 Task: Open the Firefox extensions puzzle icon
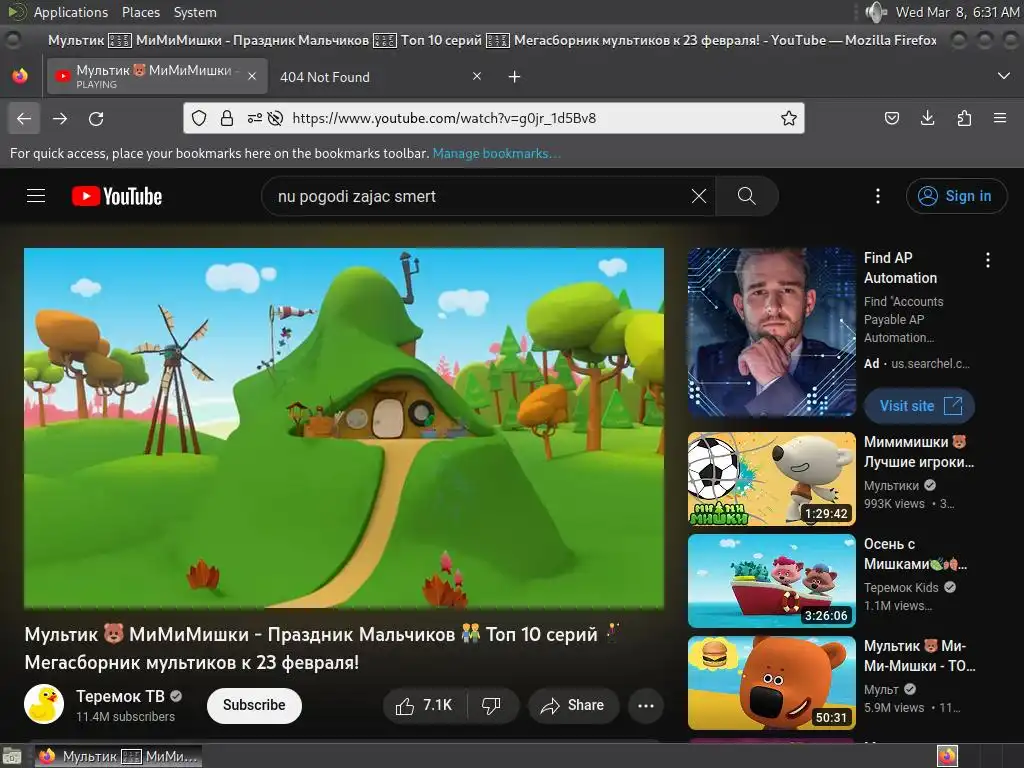[964, 118]
